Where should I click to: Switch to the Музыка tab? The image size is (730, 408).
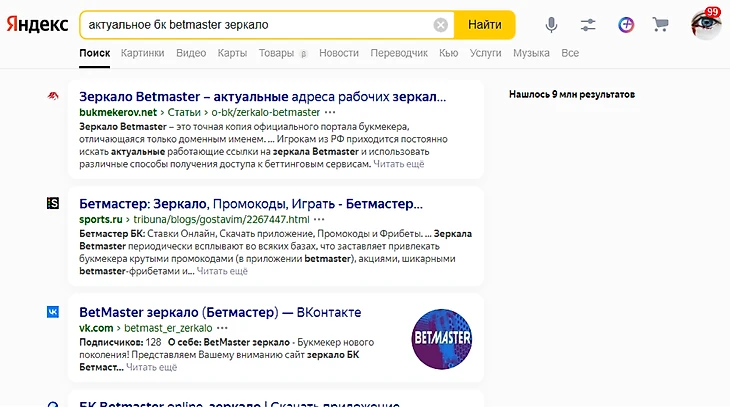531,53
